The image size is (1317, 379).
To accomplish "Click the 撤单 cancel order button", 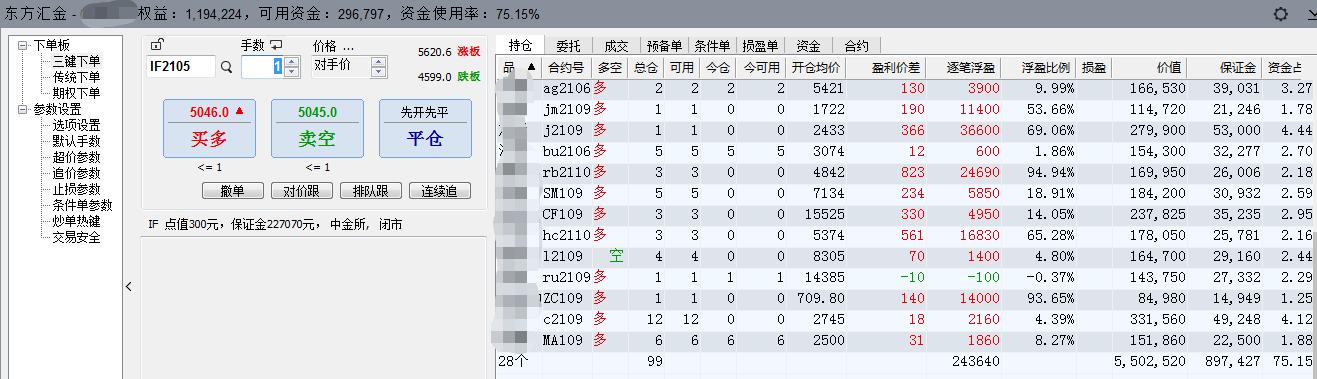I will 232,191.
